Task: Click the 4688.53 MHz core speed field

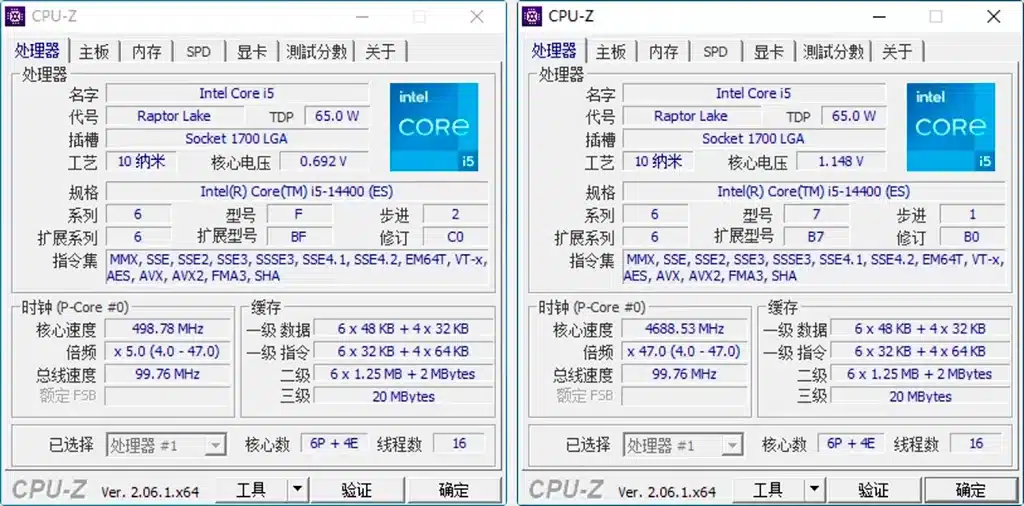Action: coord(684,328)
